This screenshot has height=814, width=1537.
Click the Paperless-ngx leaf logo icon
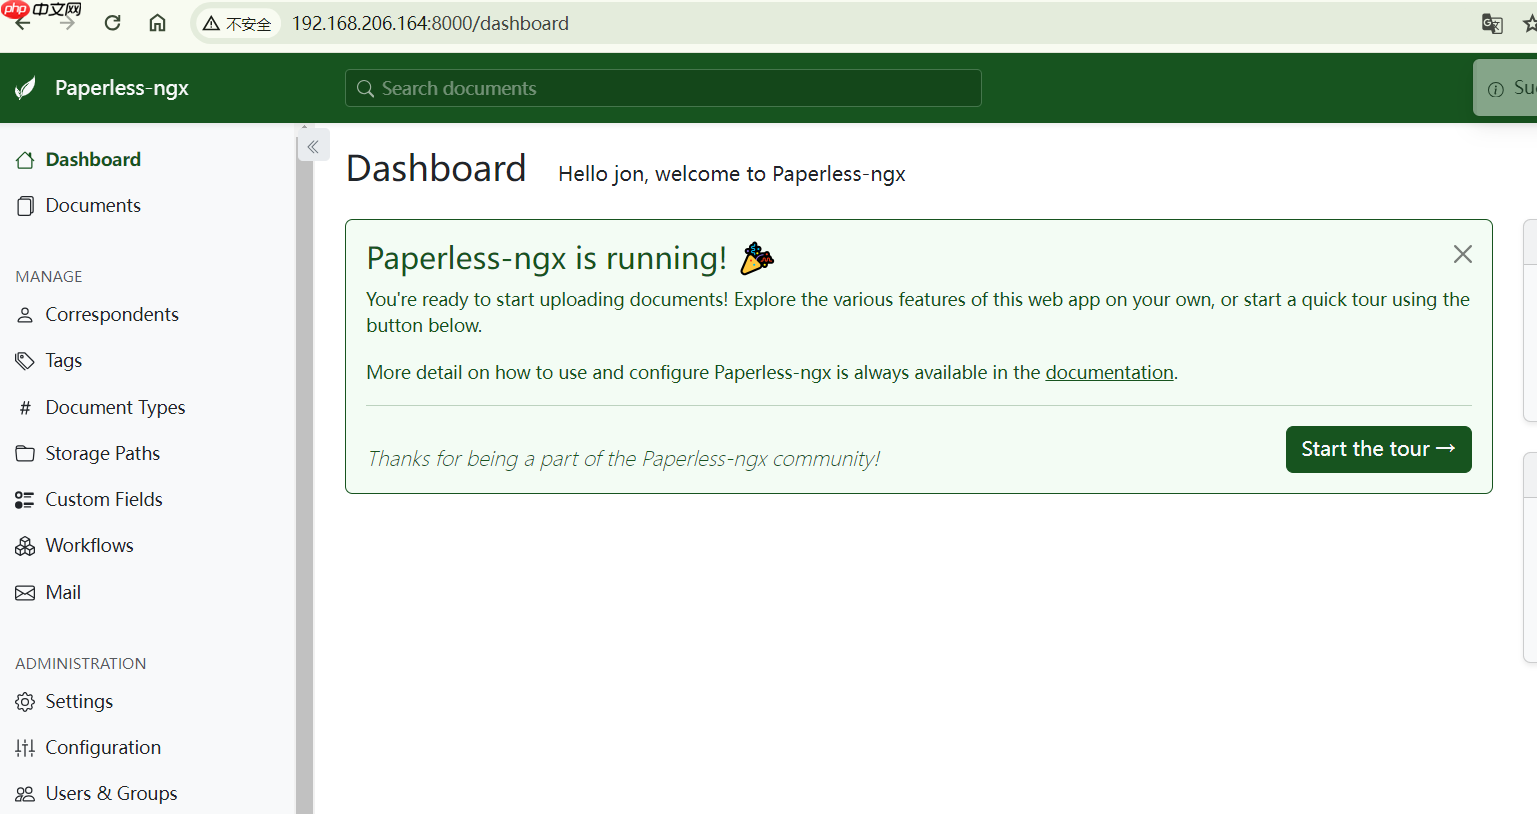[26, 88]
